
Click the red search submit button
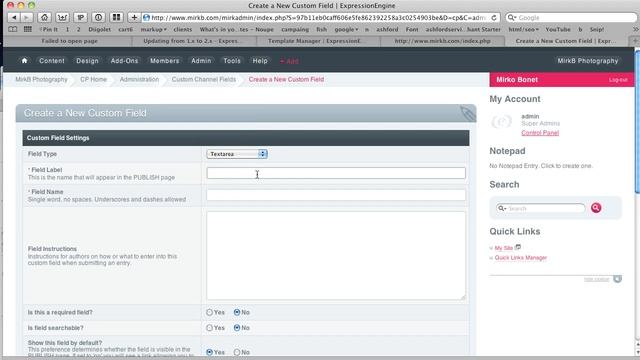coord(596,208)
